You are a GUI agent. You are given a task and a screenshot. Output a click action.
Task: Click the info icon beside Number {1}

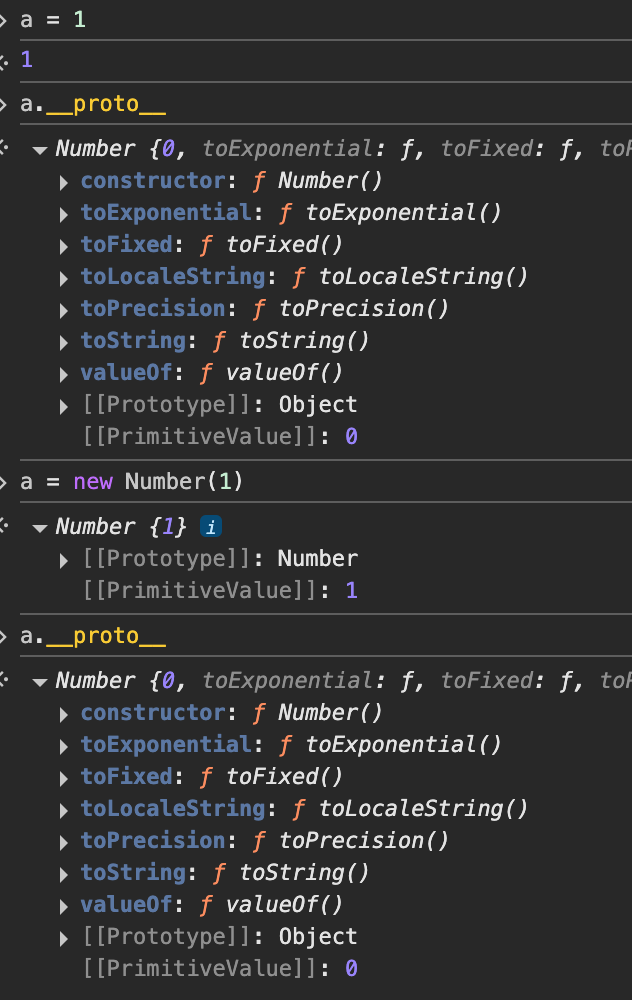[210, 526]
